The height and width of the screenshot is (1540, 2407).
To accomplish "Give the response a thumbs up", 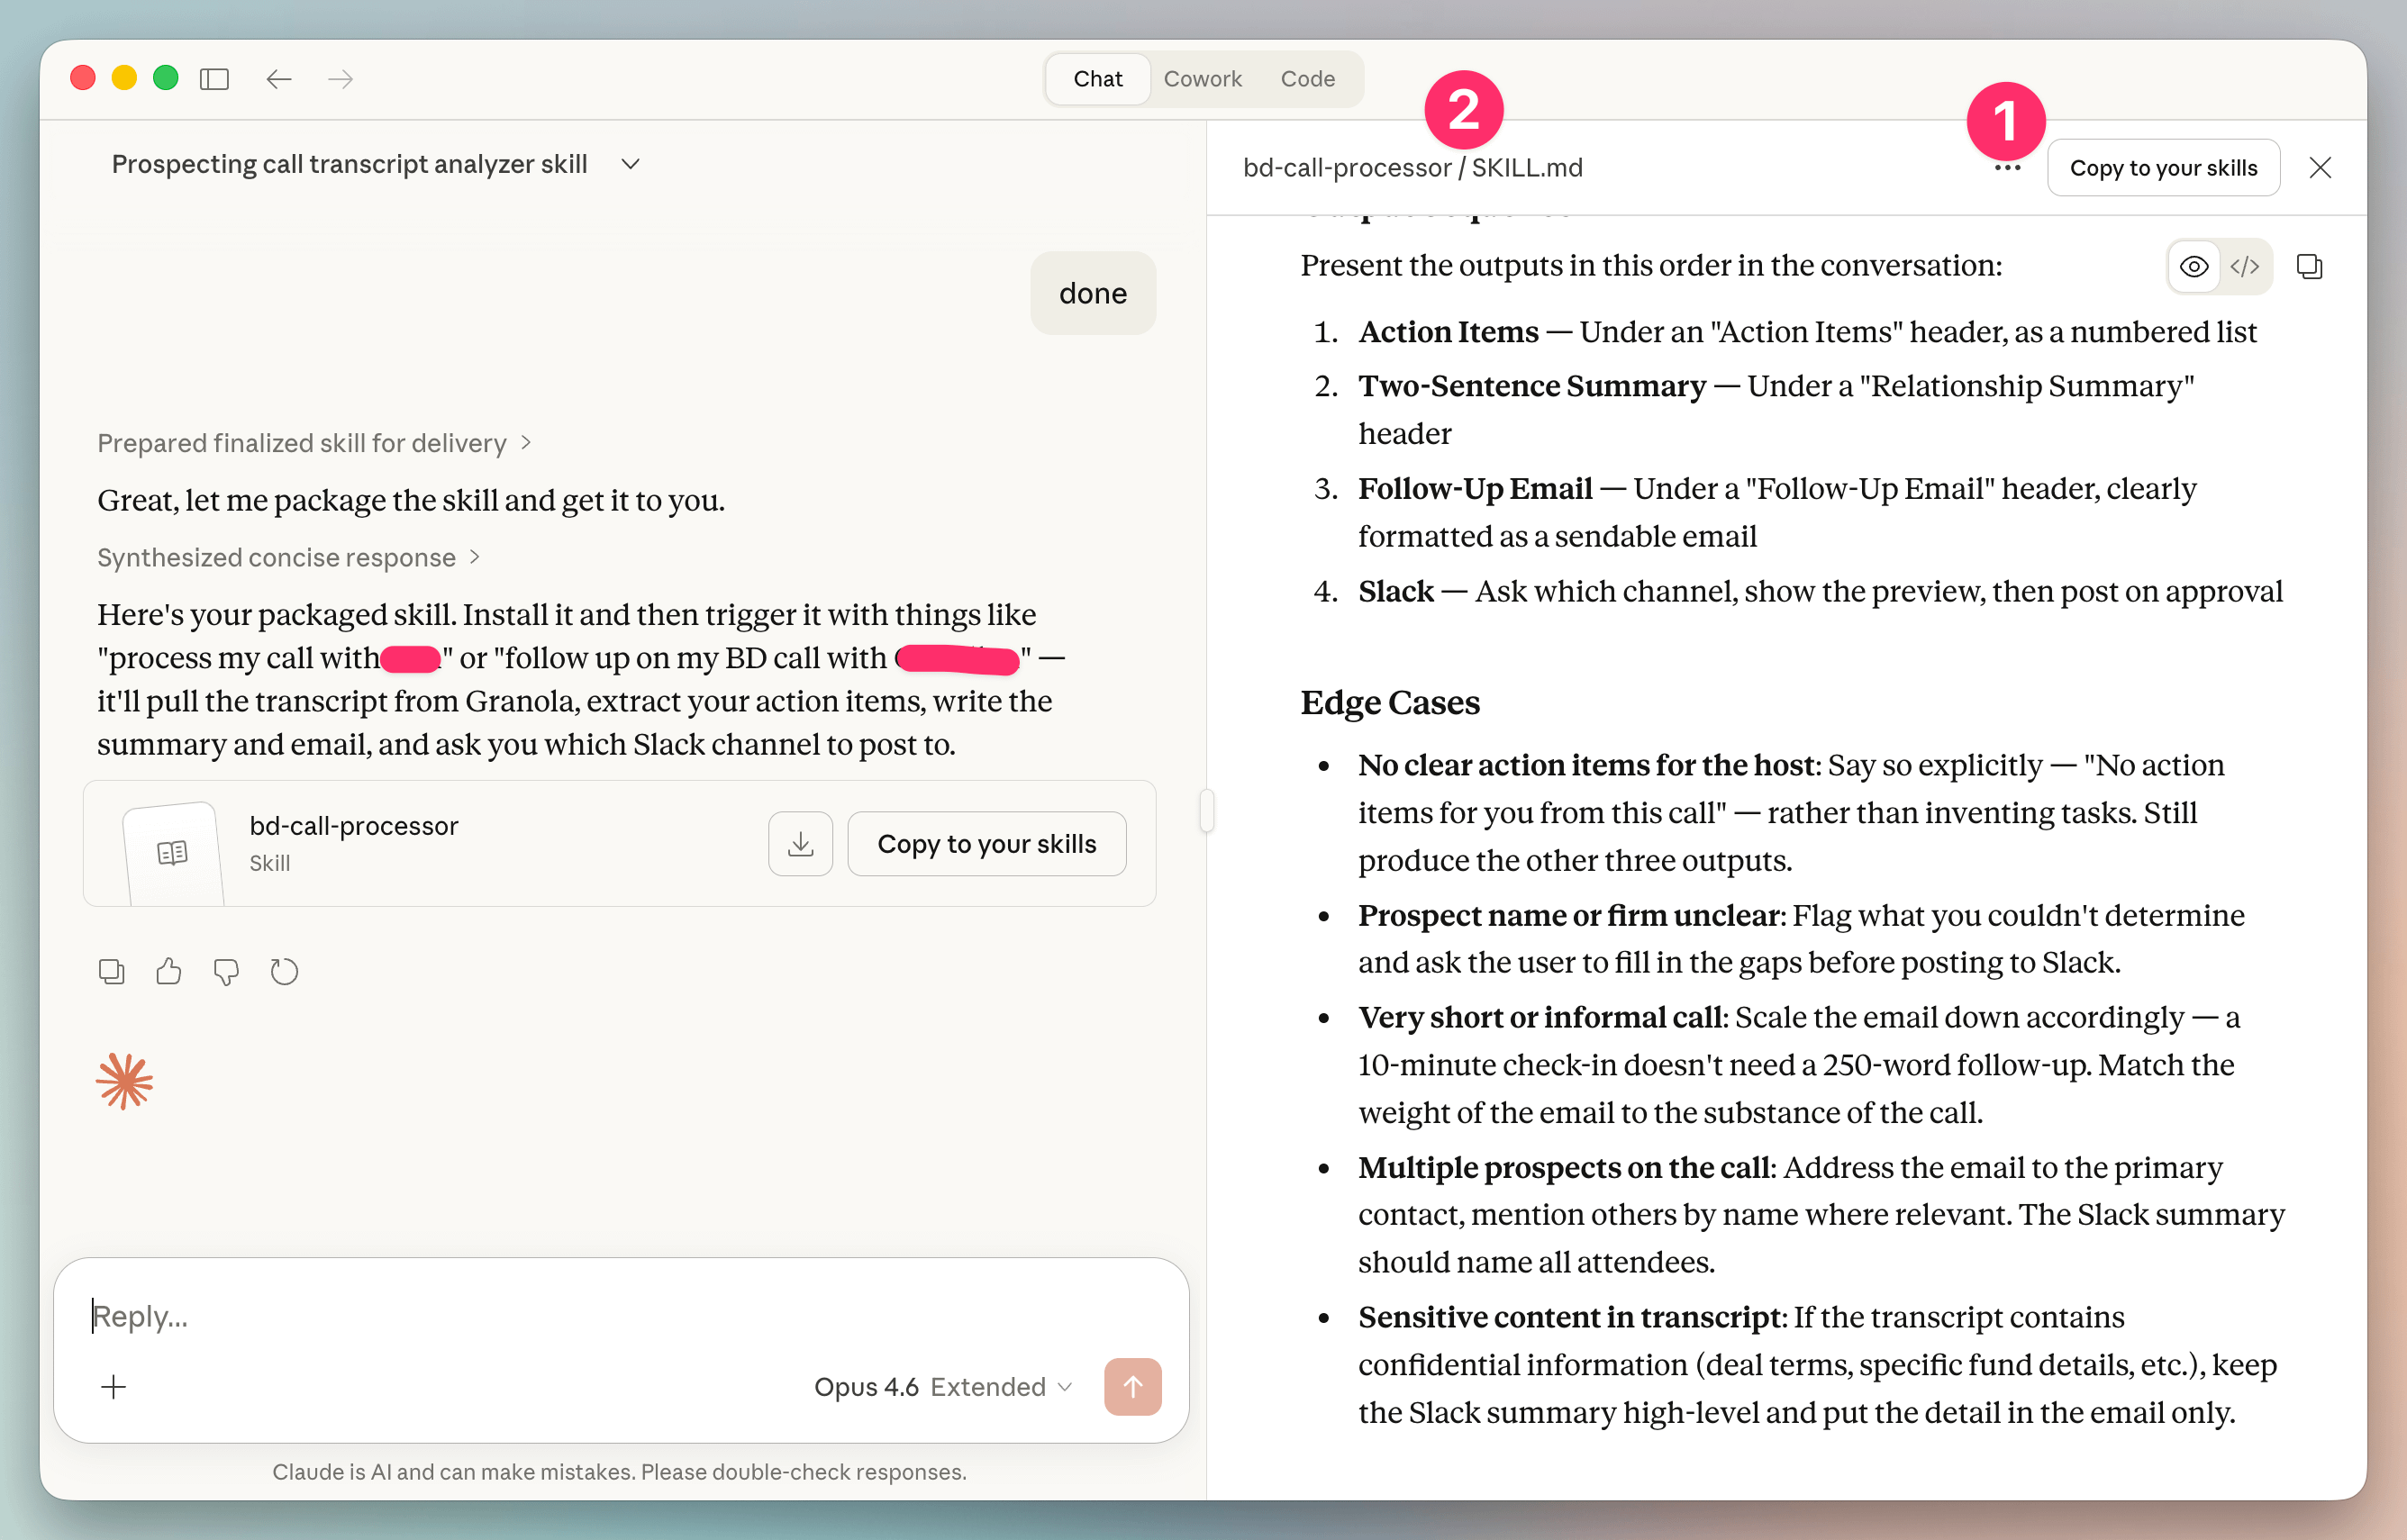I will coord(169,971).
